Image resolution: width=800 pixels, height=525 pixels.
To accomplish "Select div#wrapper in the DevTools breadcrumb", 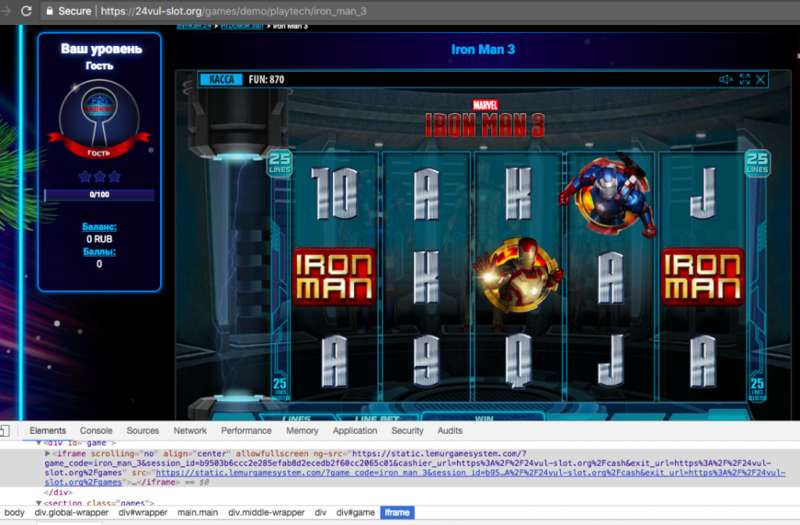I will [x=143, y=513].
